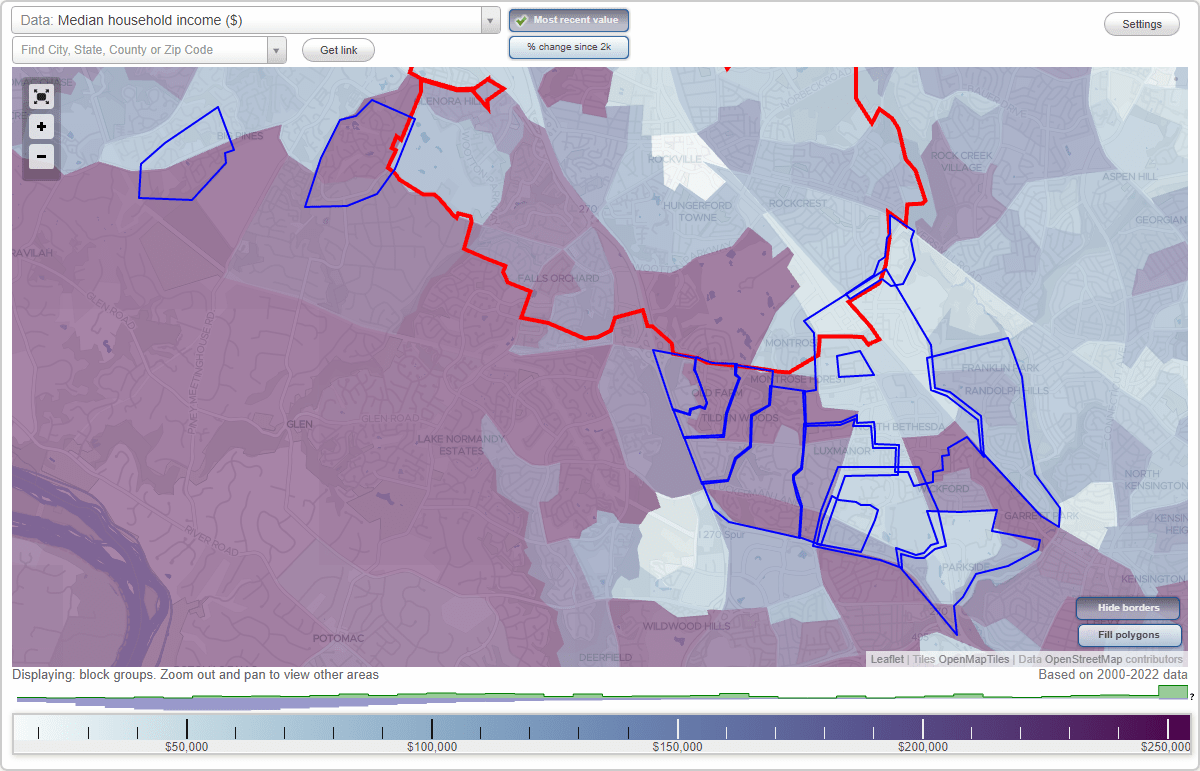Expand the city search dropdown arrow
Viewport: 1200px width, 771px height.
tap(277, 49)
